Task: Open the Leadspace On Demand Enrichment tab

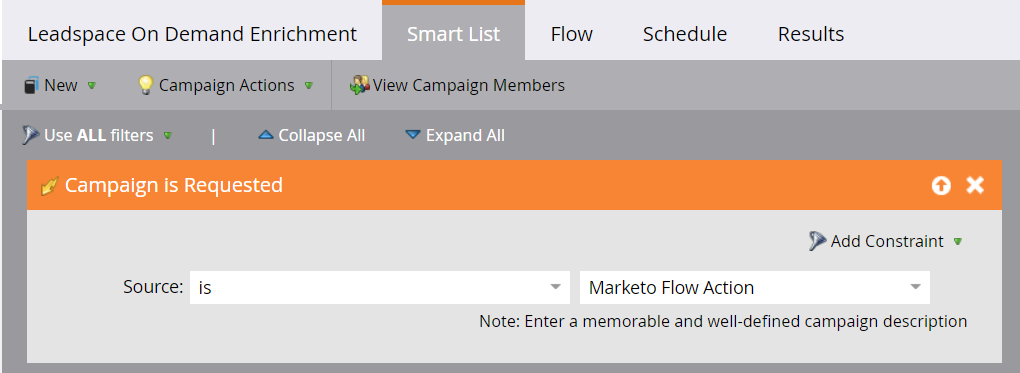Action: coord(192,34)
